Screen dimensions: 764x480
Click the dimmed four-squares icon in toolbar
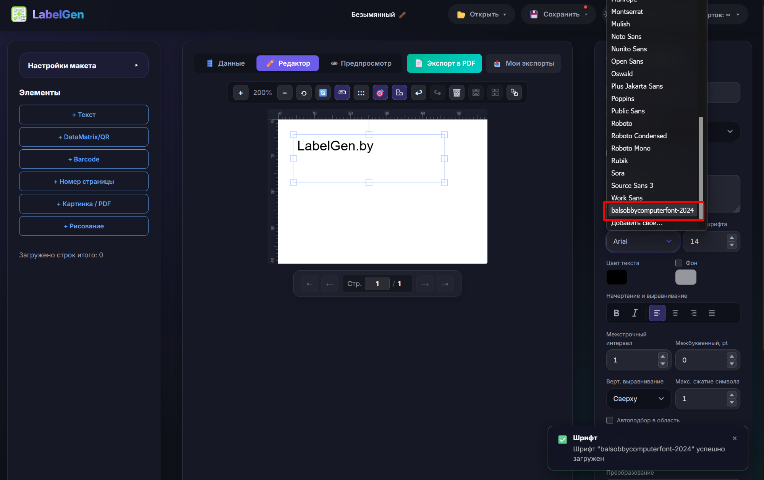(495, 93)
